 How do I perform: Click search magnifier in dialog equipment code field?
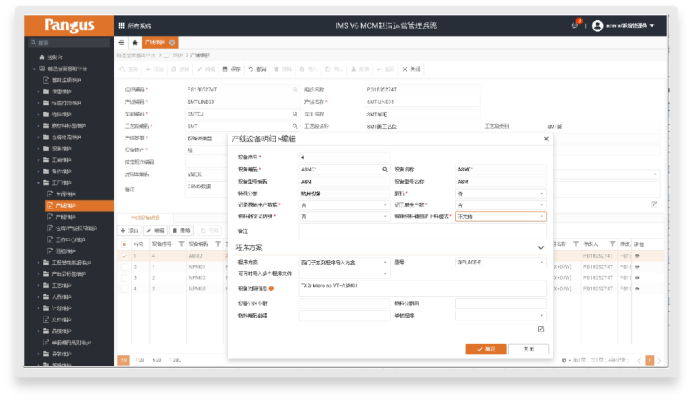382,170
